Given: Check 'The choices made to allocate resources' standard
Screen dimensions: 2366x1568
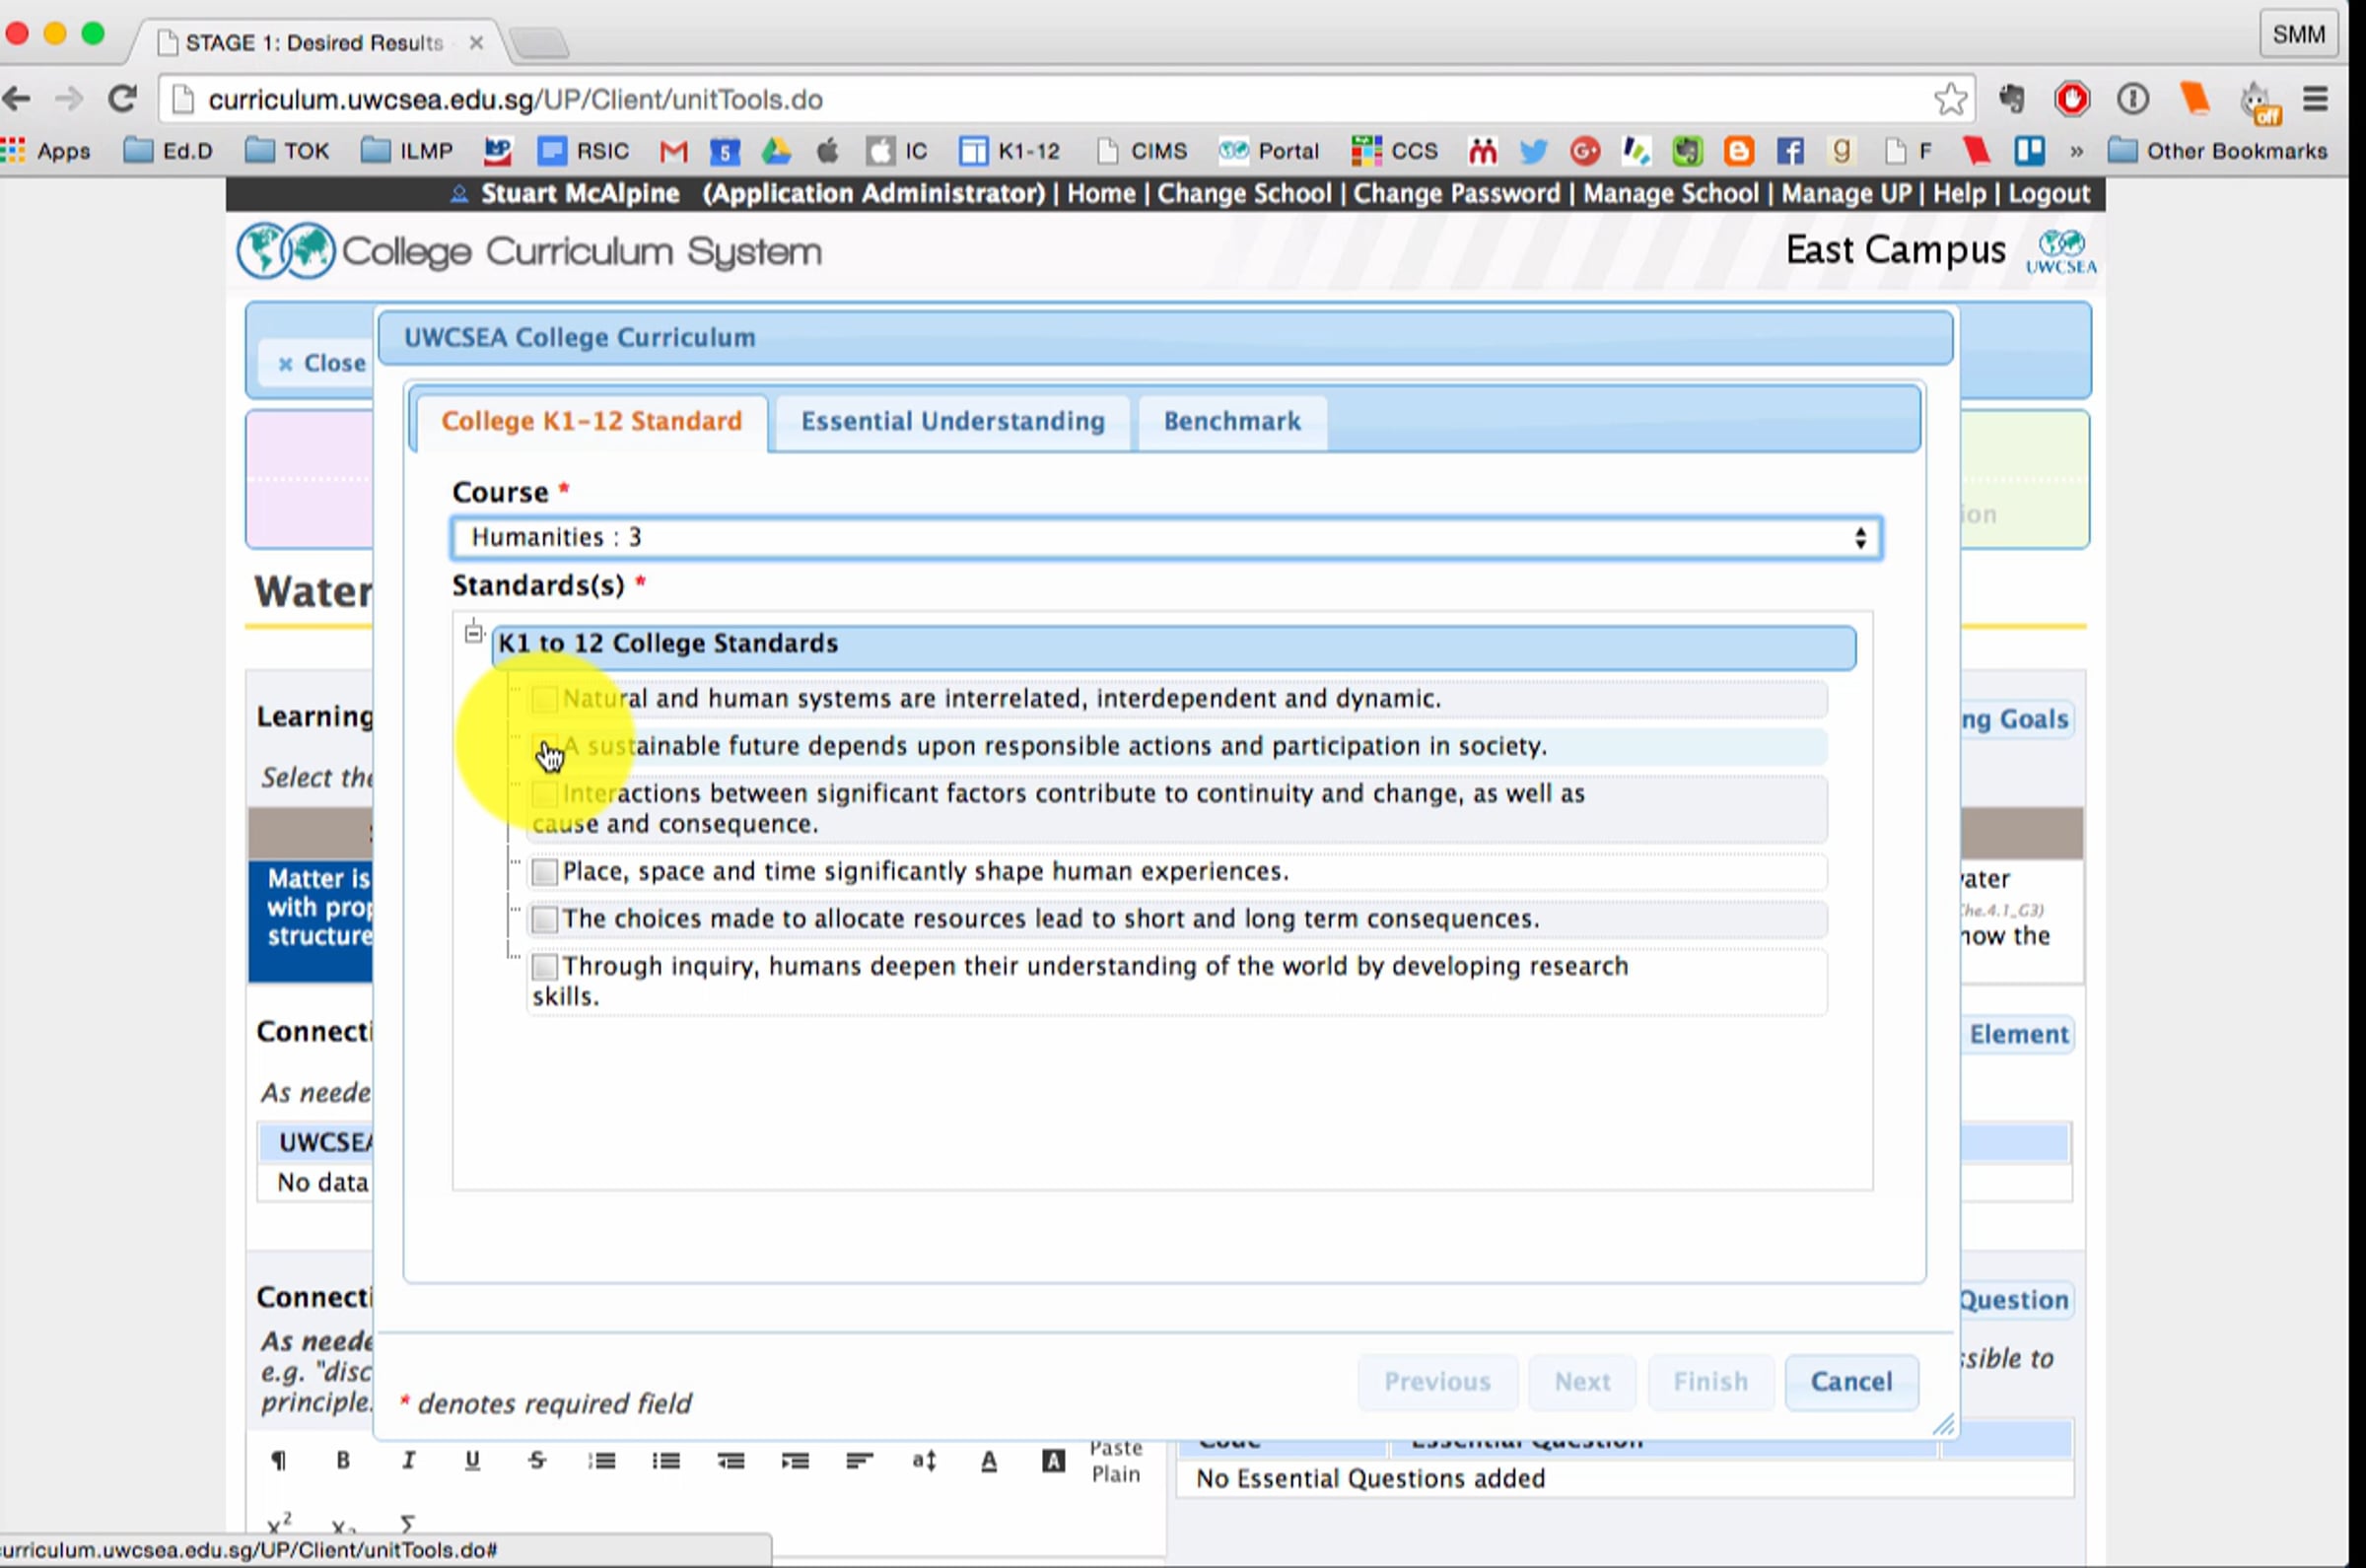Looking at the screenshot, I should [x=544, y=919].
